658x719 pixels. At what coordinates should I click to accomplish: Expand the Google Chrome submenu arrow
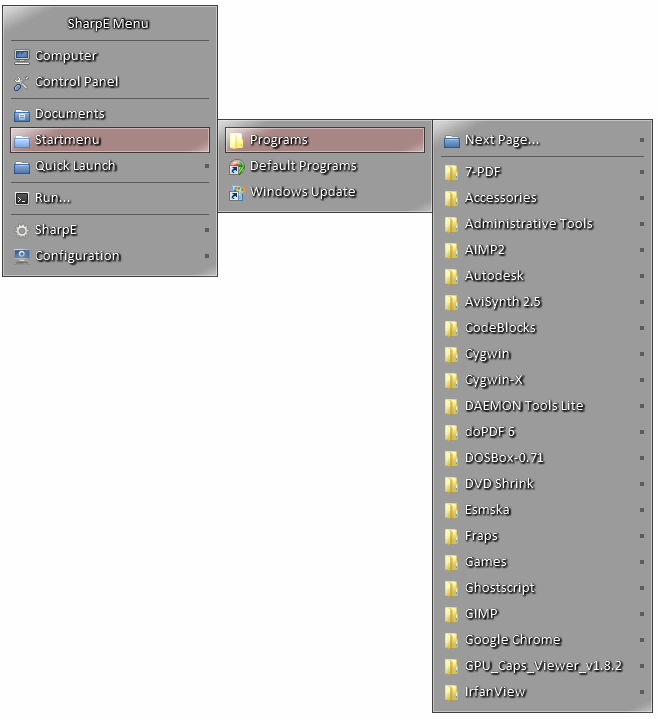point(642,640)
